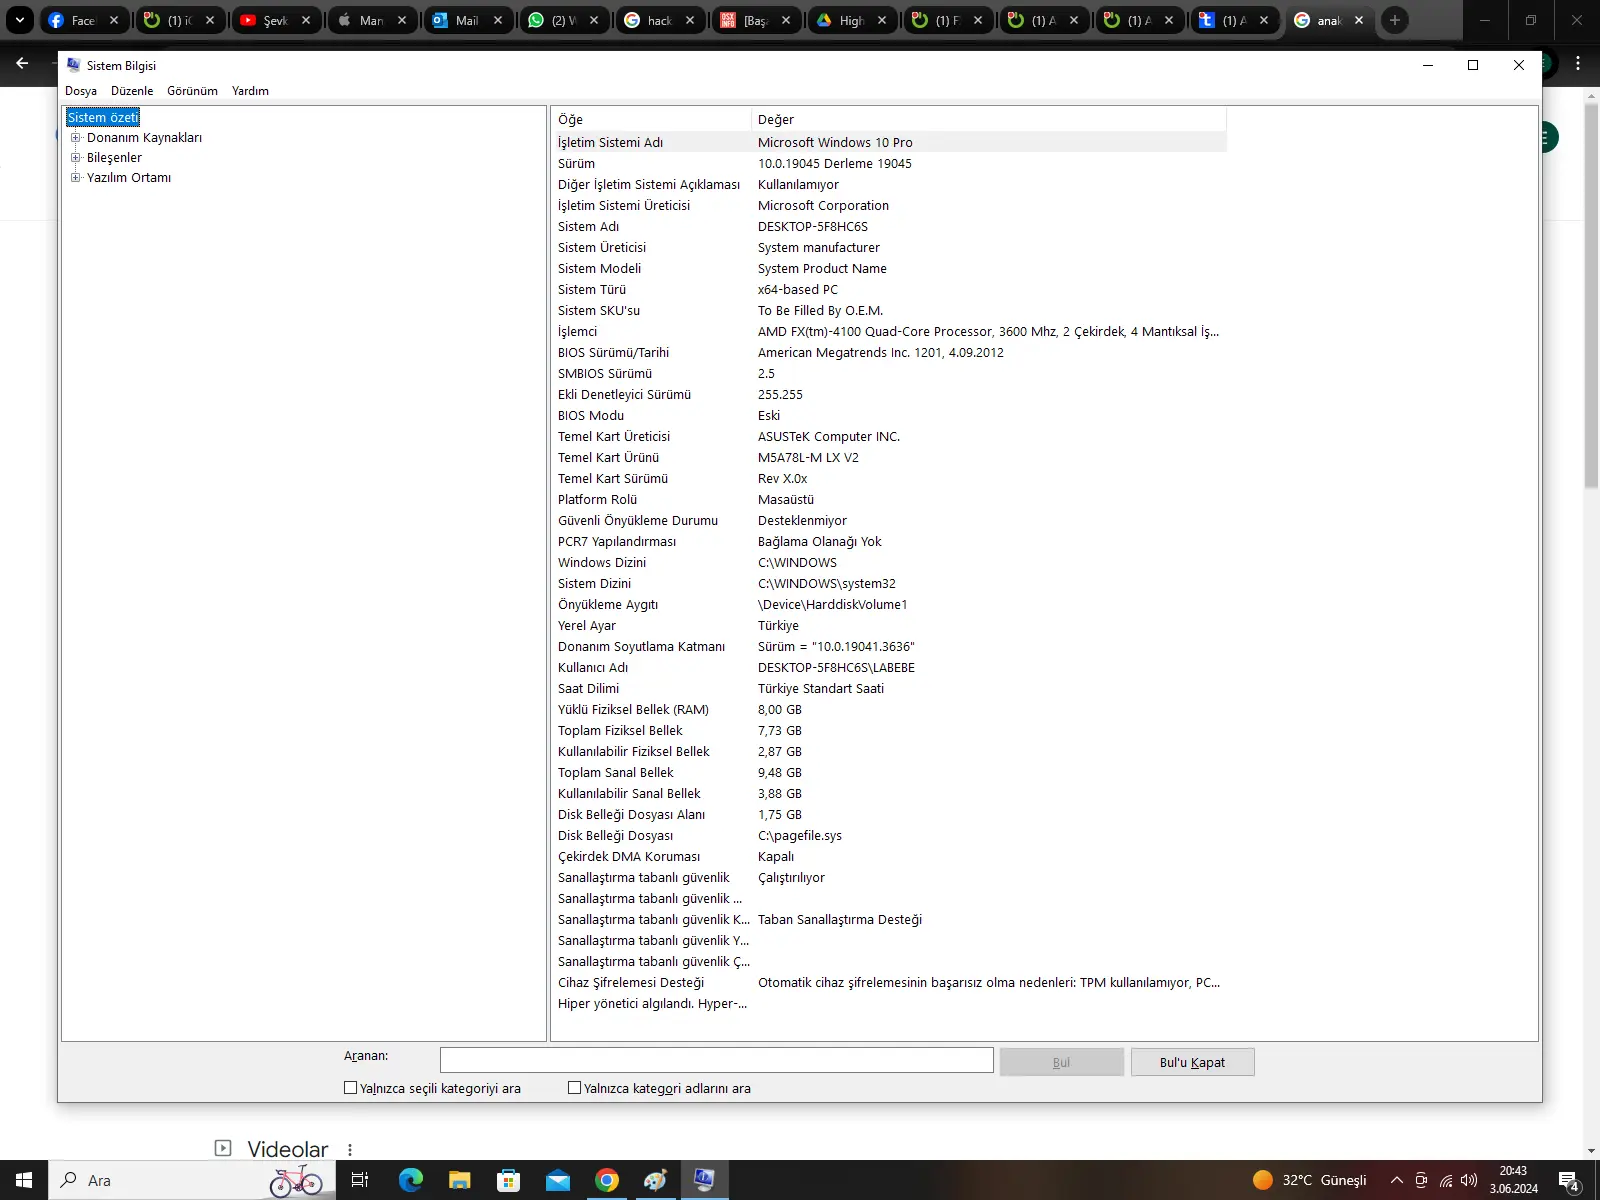Expand the Bileşenler tree node

pyautogui.click(x=75, y=158)
